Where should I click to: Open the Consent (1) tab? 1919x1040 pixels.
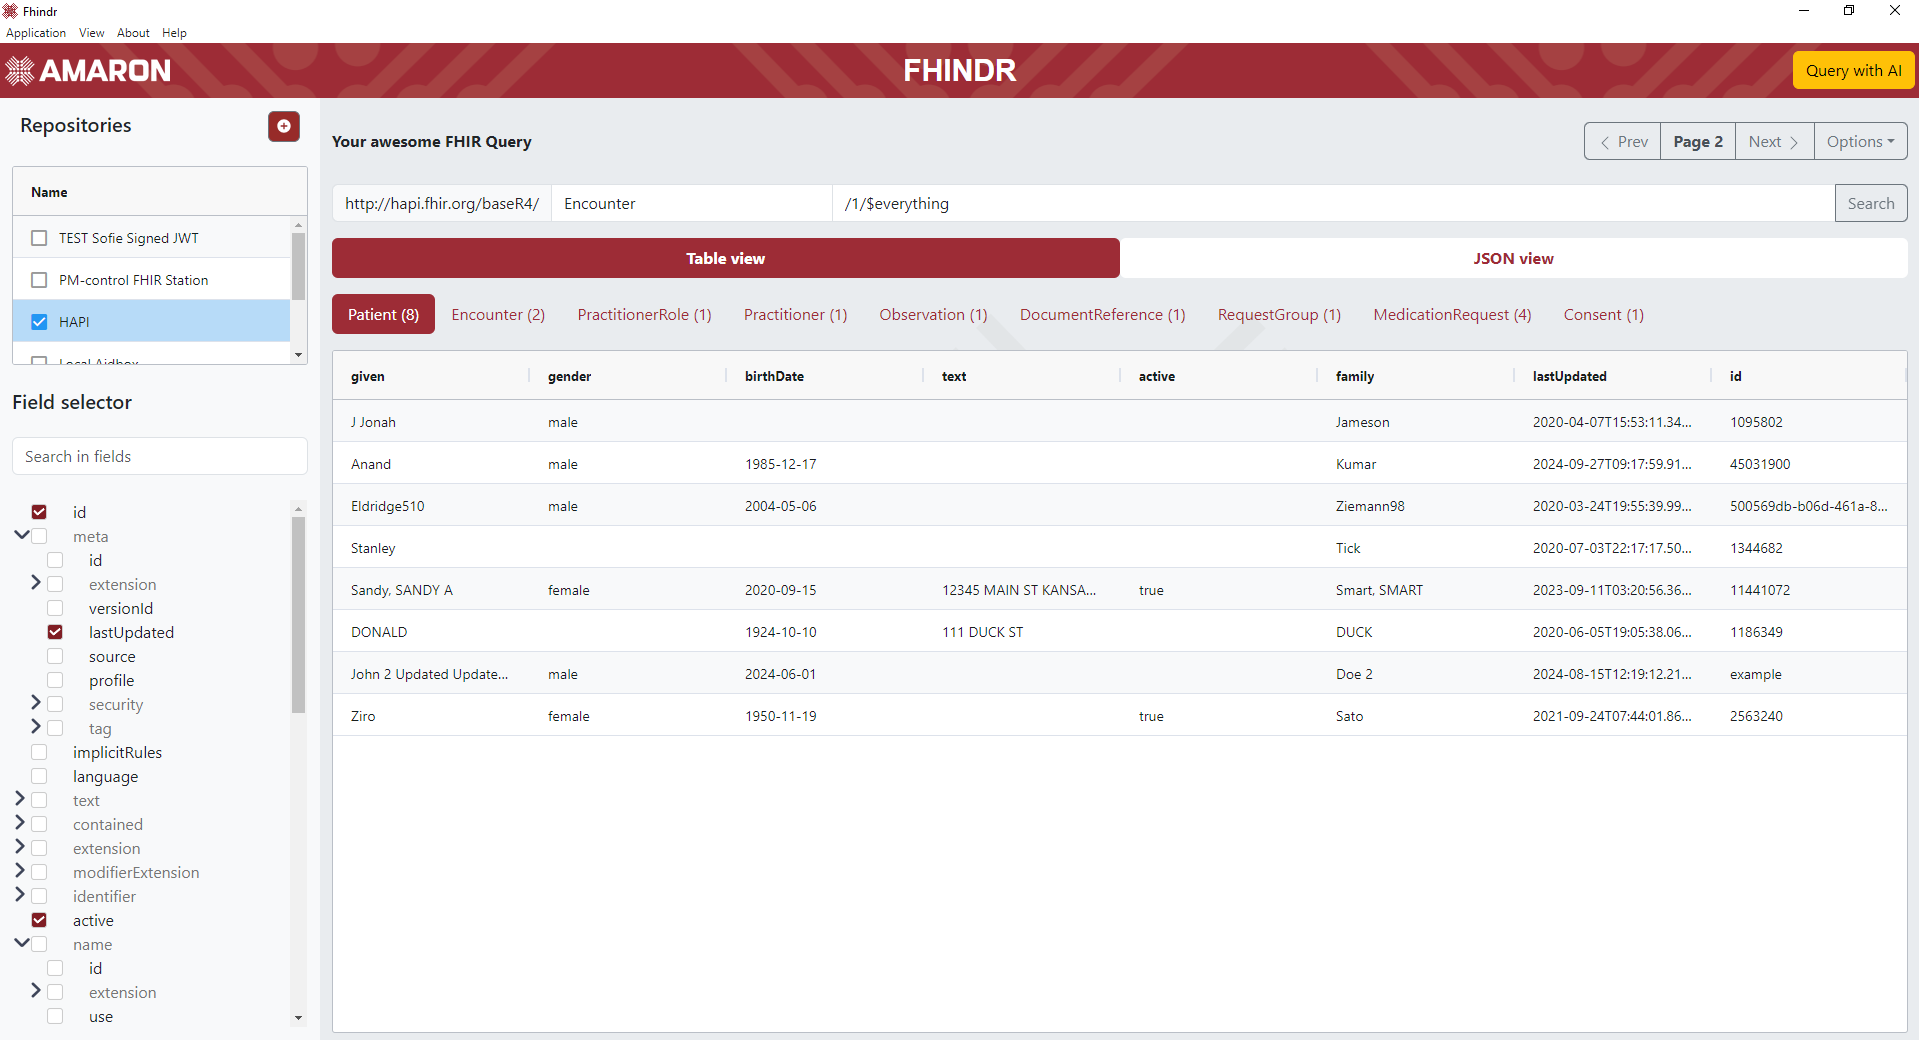pyautogui.click(x=1603, y=314)
